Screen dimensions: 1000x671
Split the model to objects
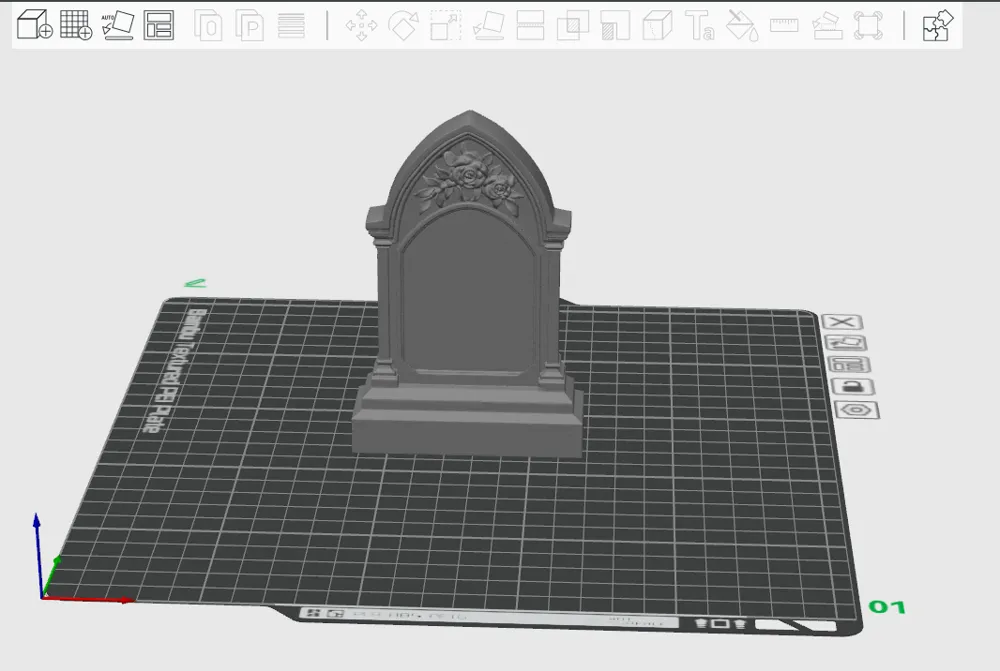(x=208, y=26)
